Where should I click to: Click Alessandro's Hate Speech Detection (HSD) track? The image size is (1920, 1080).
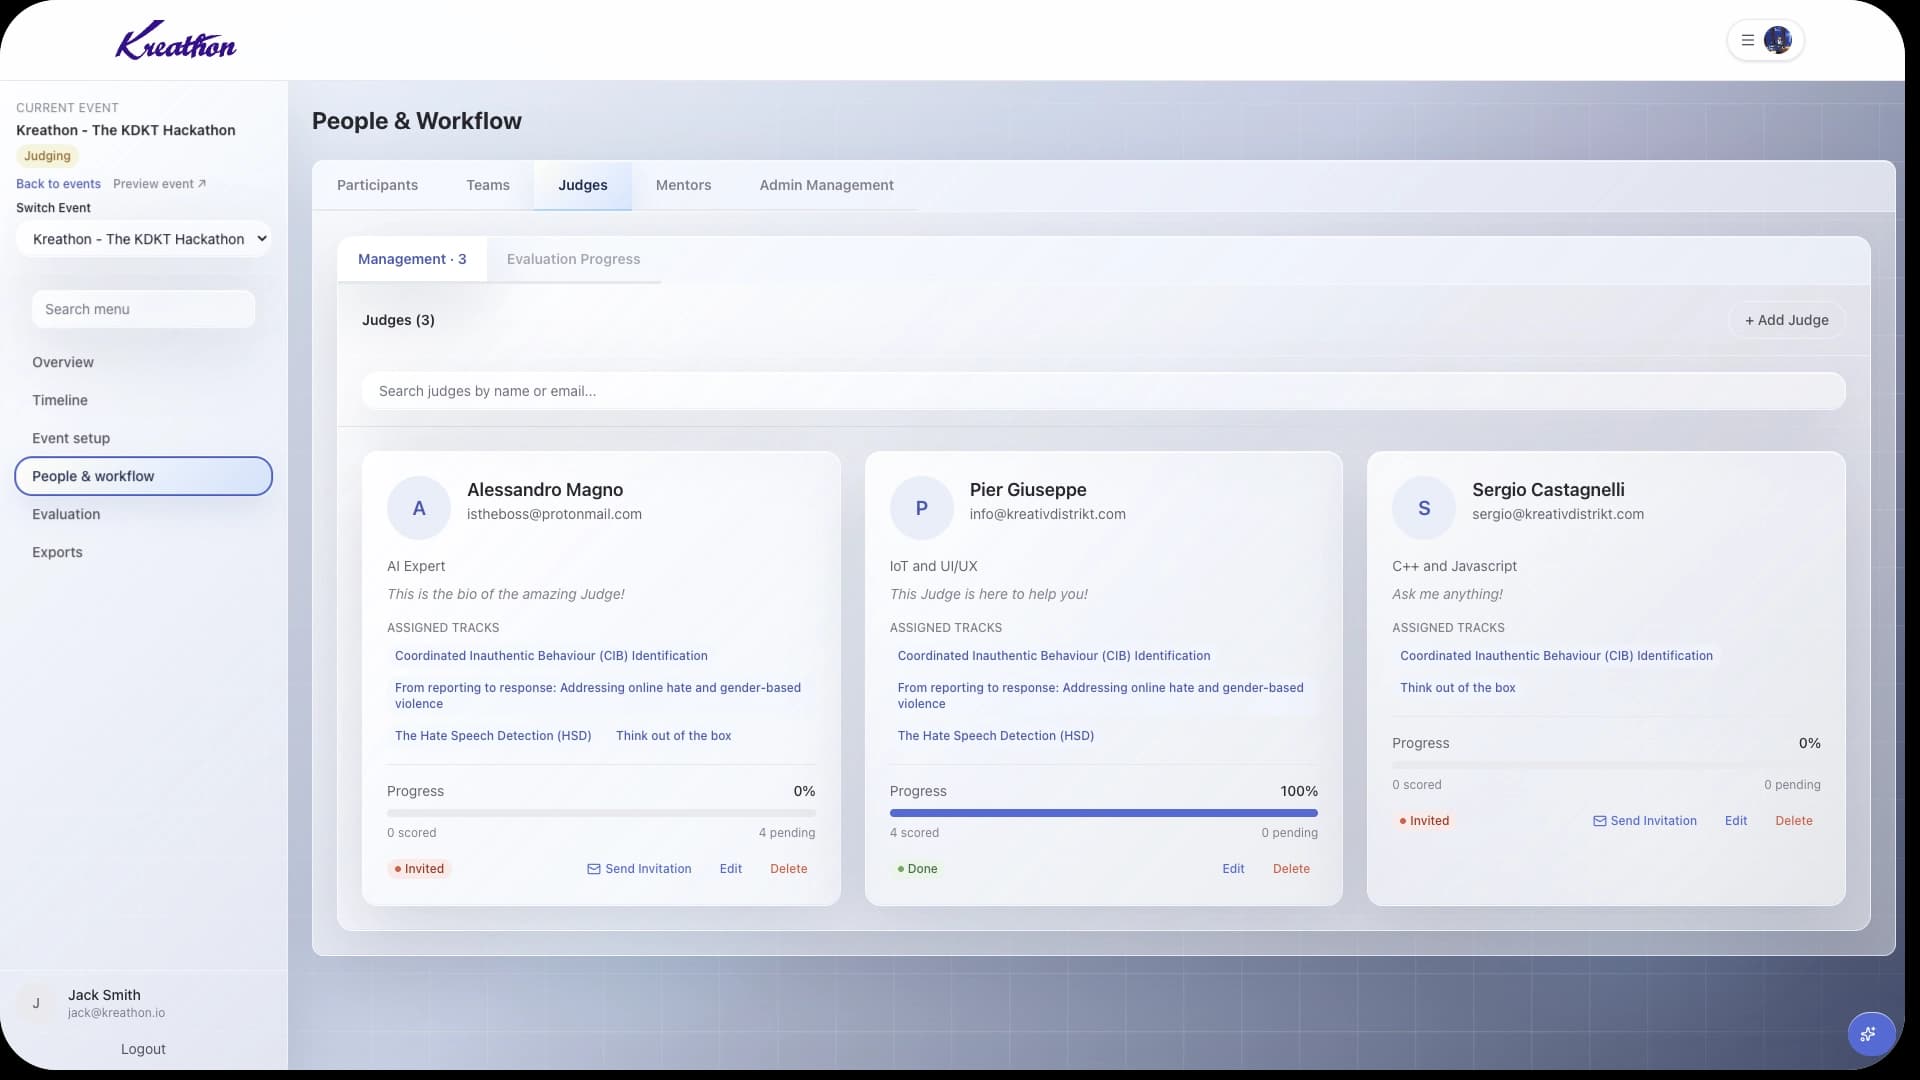(x=493, y=736)
